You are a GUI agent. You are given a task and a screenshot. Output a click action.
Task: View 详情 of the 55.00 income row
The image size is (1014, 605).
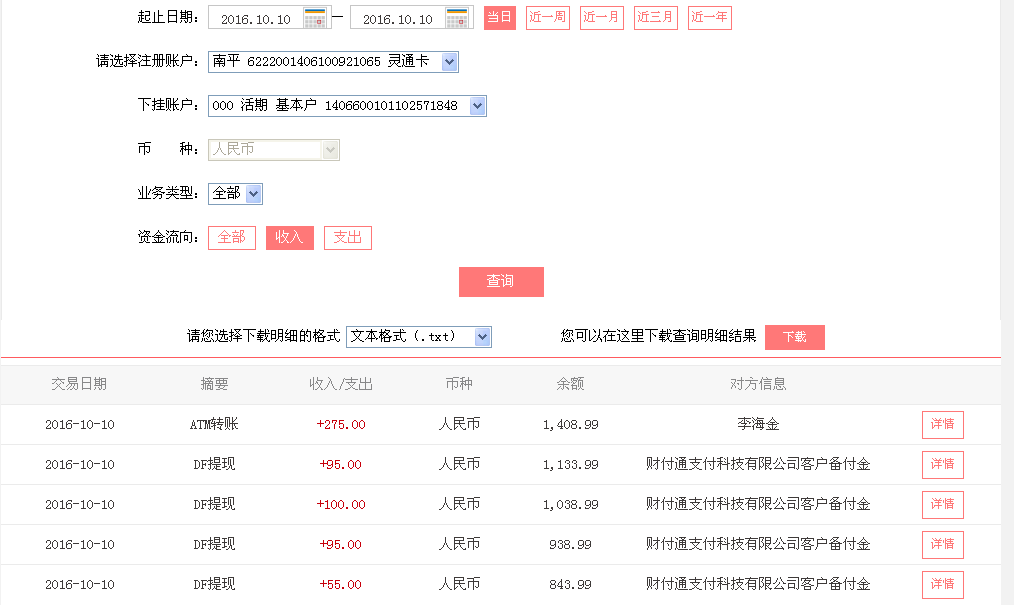point(942,584)
